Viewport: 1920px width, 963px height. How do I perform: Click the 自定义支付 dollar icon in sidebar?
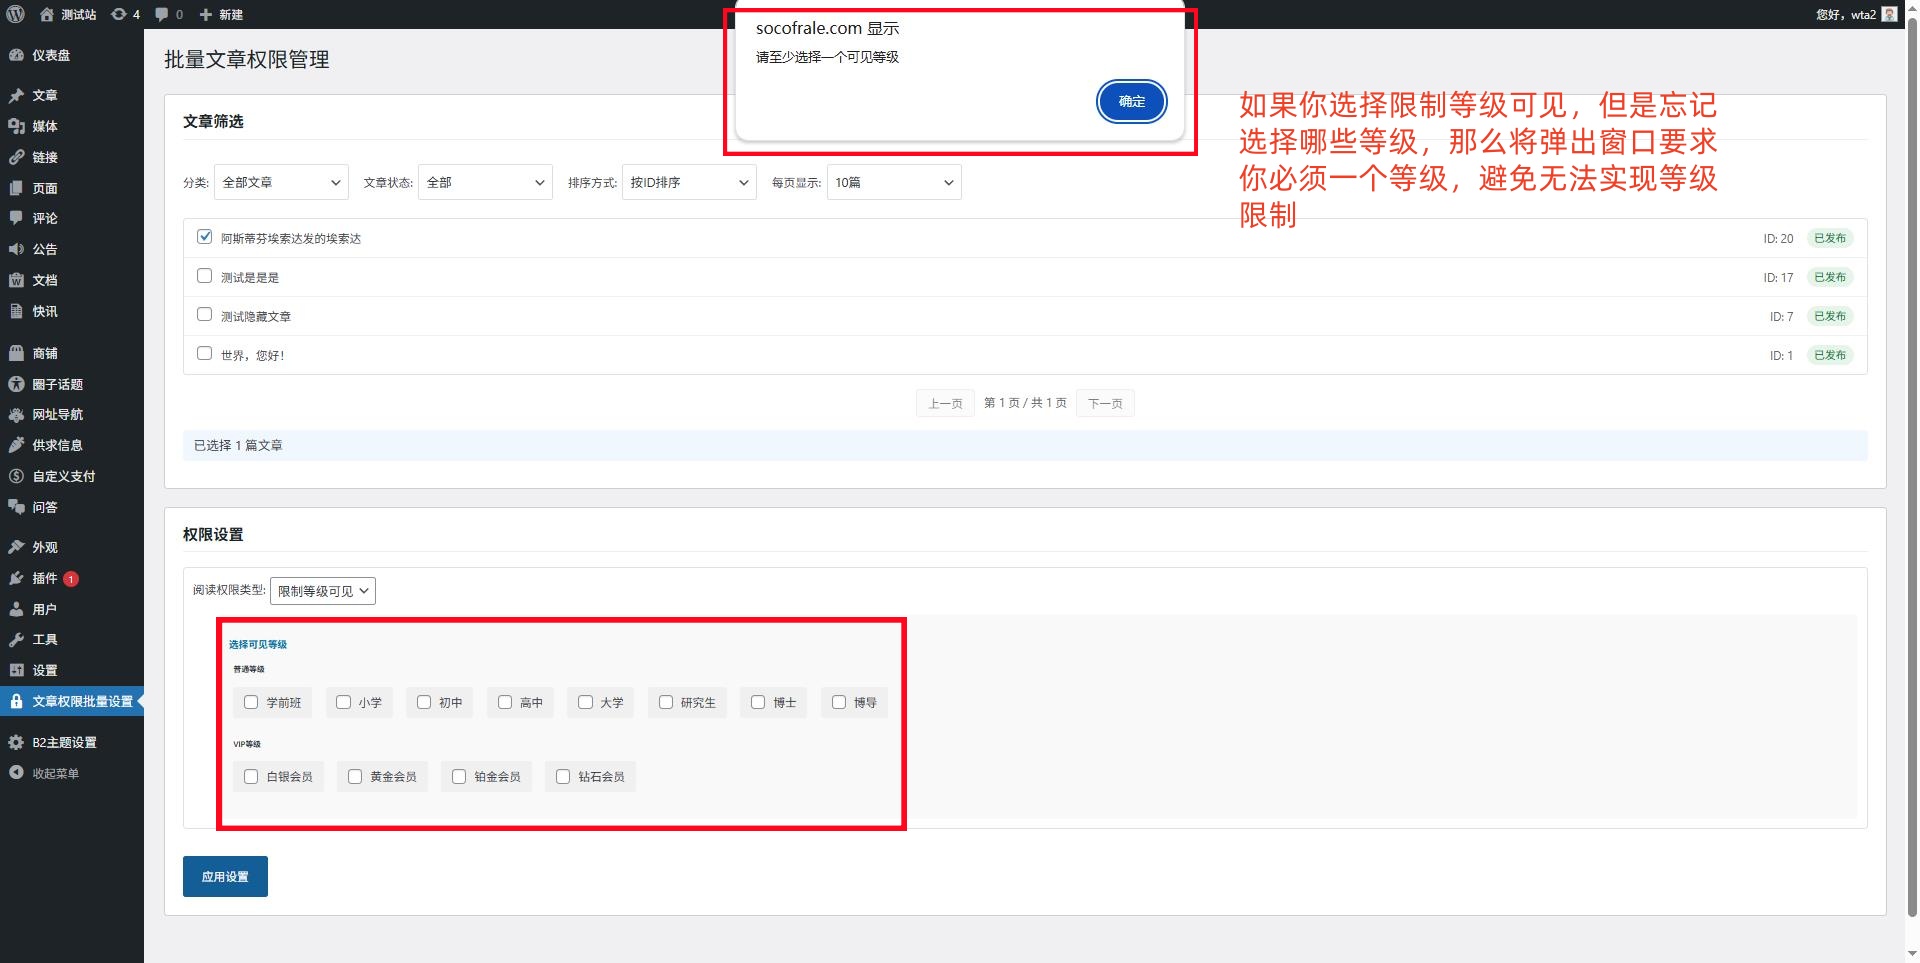click(16, 476)
